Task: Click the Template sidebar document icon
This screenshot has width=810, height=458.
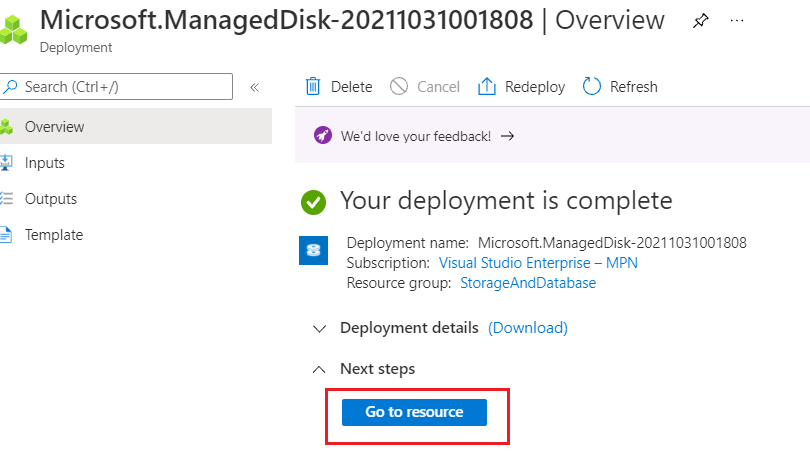Action: click(x=6, y=235)
